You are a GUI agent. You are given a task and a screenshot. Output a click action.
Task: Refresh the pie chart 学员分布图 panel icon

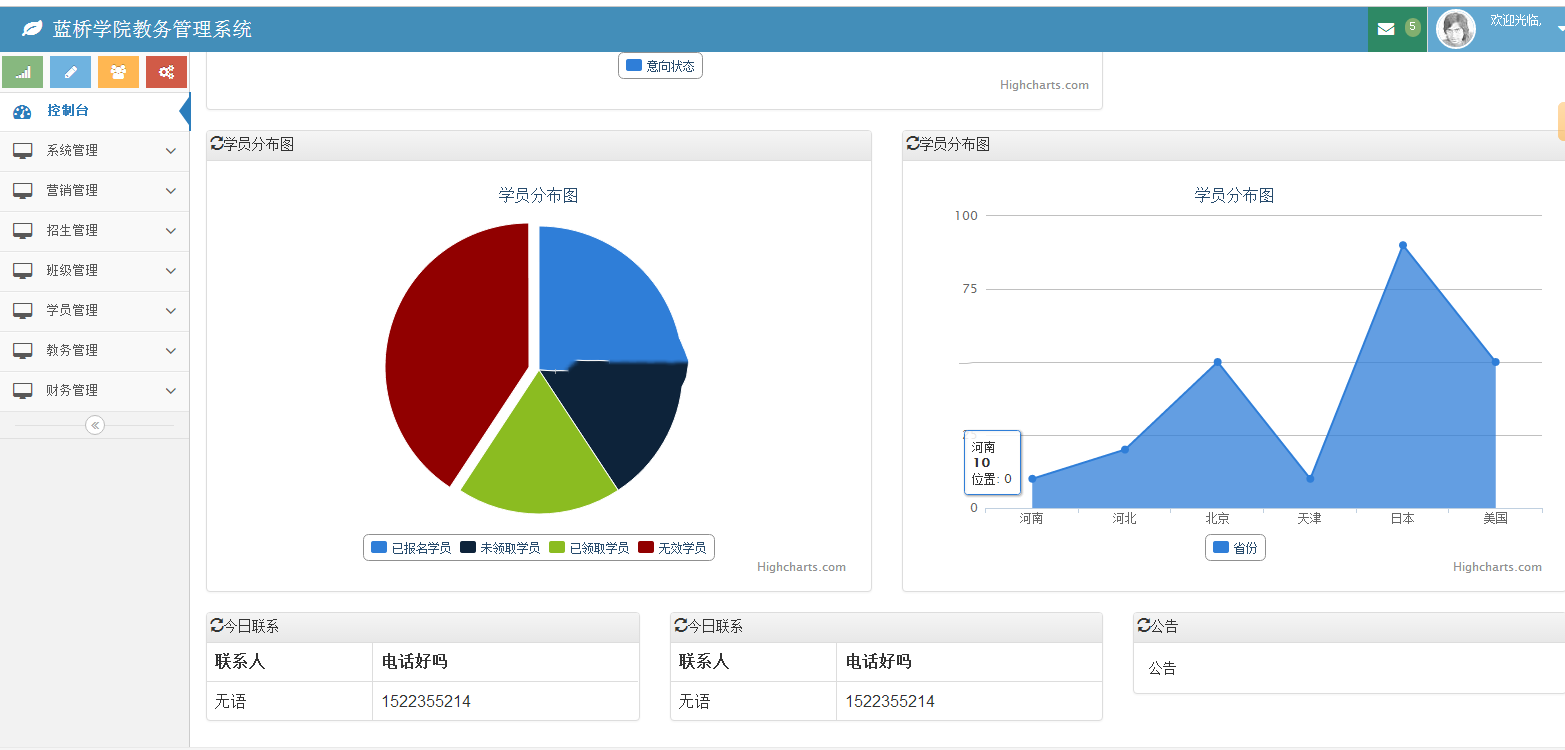click(x=217, y=144)
